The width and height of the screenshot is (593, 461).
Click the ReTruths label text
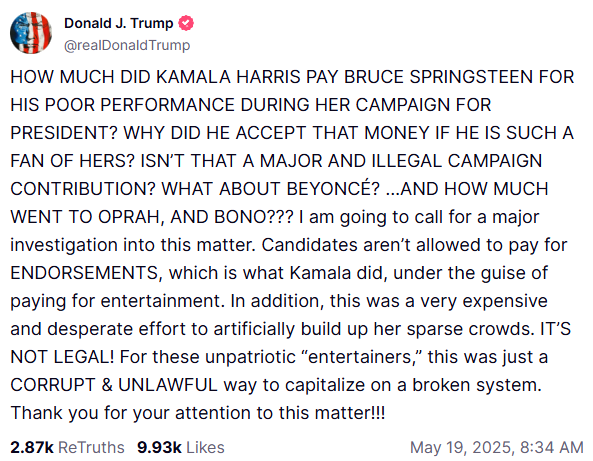click(x=91, y=447)
